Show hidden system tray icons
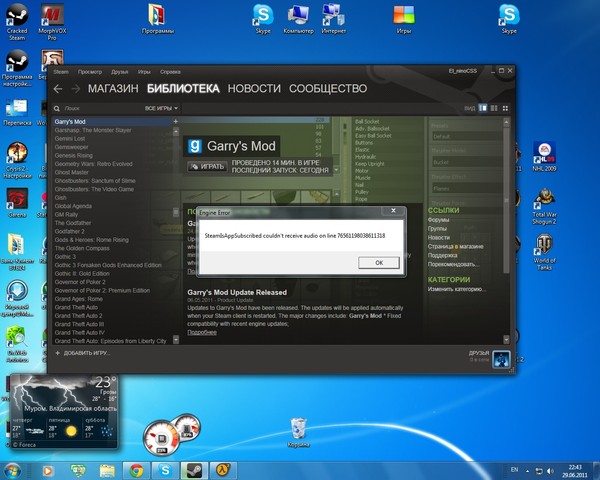 coord(528,471)
